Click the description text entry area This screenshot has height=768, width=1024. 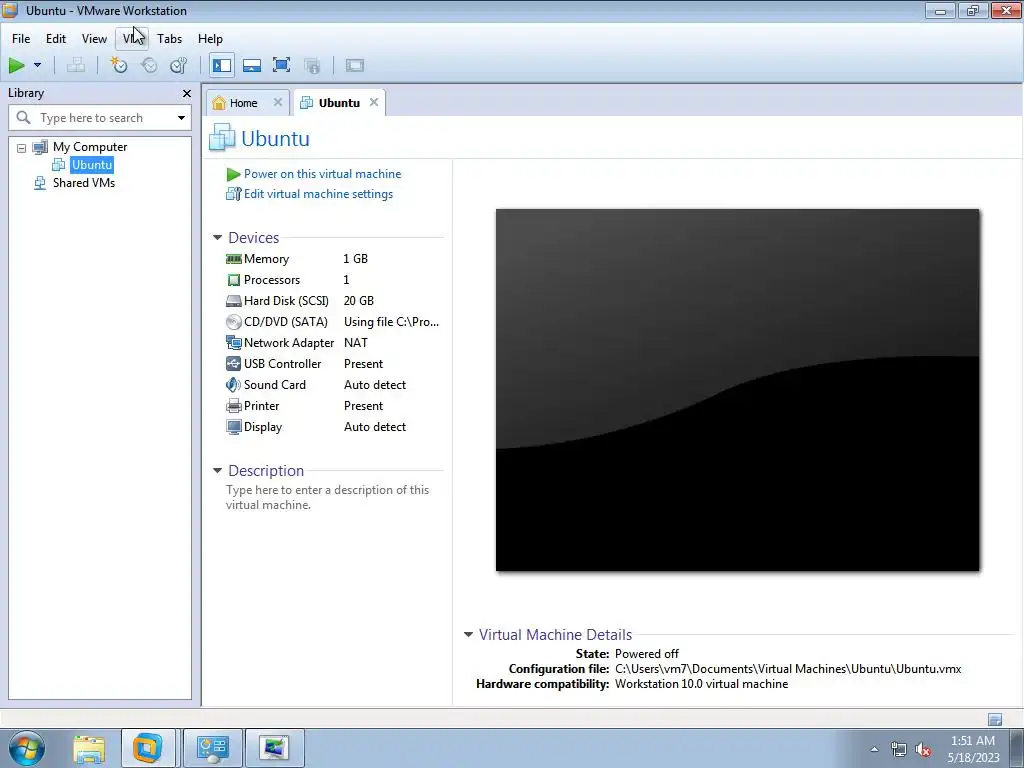tap(328, 498)
